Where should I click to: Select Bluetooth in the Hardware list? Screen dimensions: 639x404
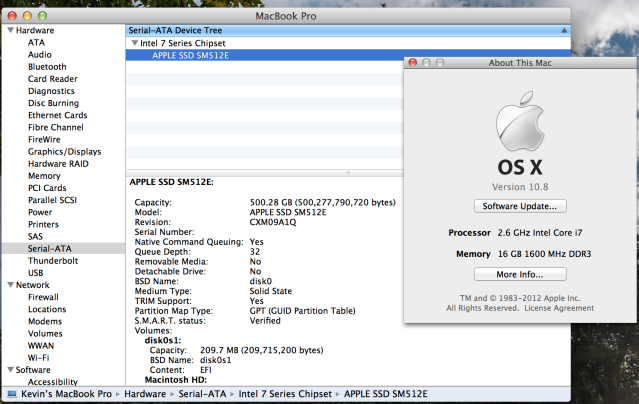[47, 67]
